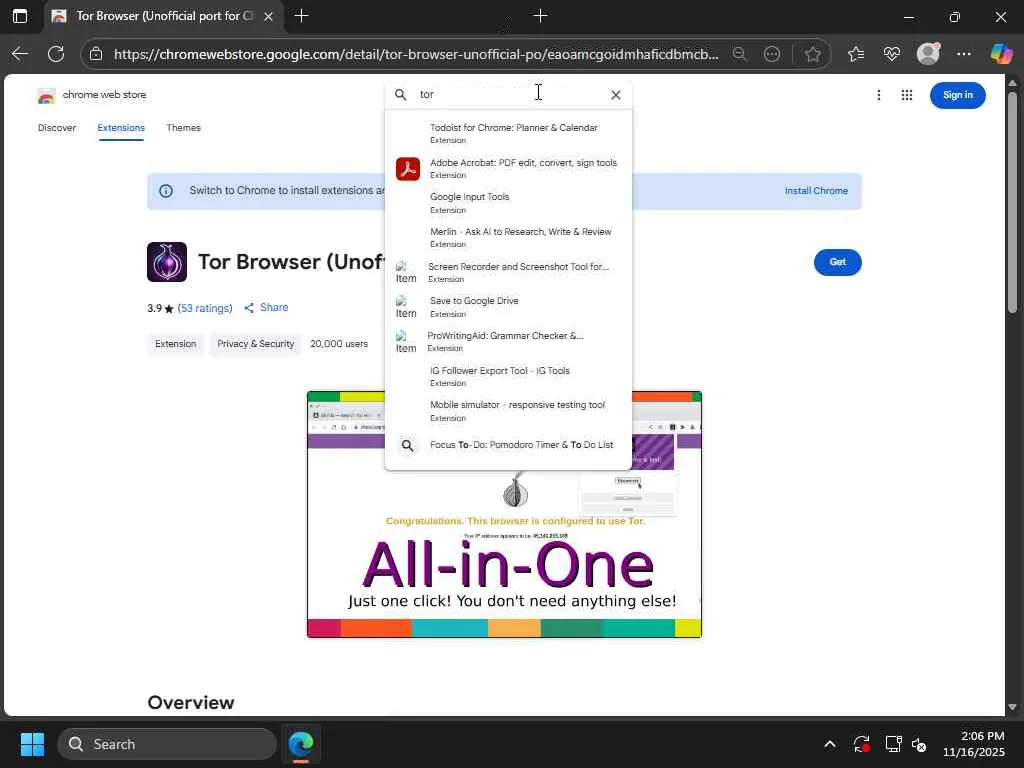The image size is (1024, 768).
Task: View site information lock icon
Action: click(x=96, y=54)
